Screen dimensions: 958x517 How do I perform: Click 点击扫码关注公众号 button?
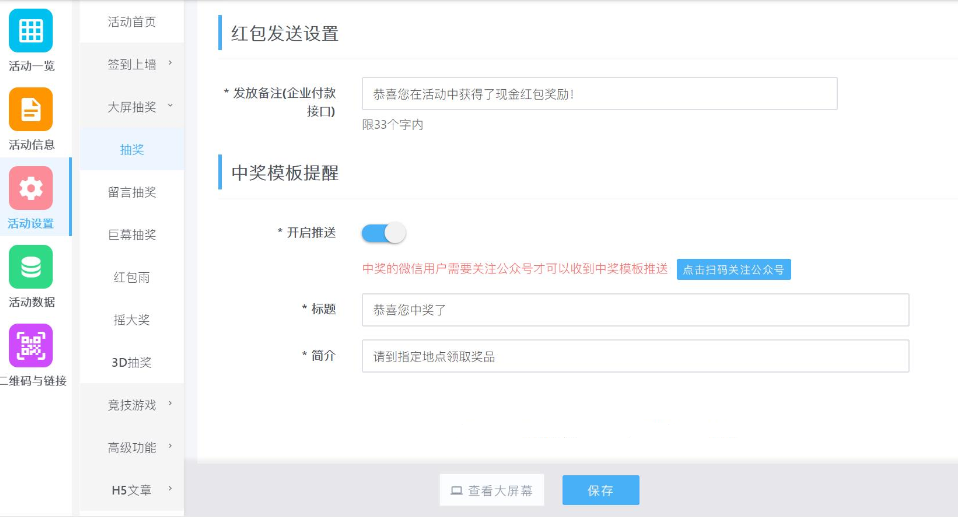click(x=733, y=270)
